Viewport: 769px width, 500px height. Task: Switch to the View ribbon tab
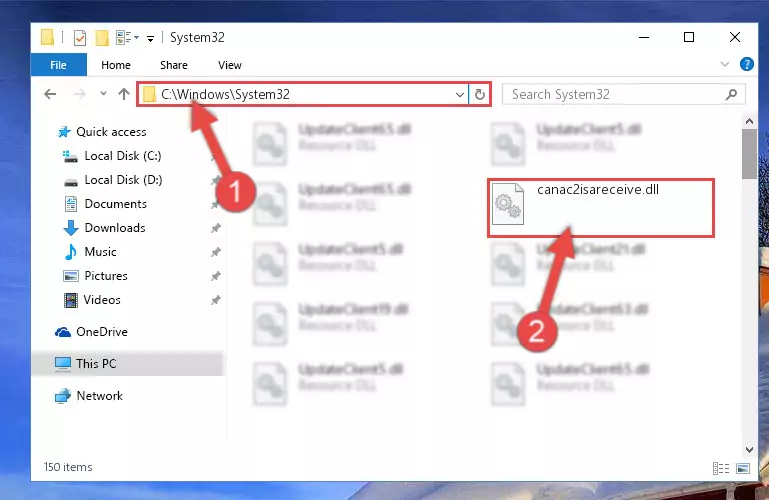[x=230, y=65]
